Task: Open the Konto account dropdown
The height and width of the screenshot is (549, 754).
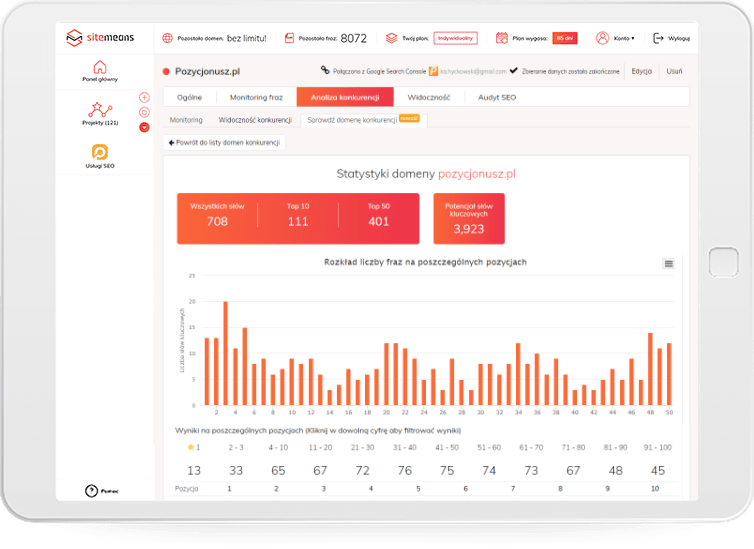Action: [614, 38]
